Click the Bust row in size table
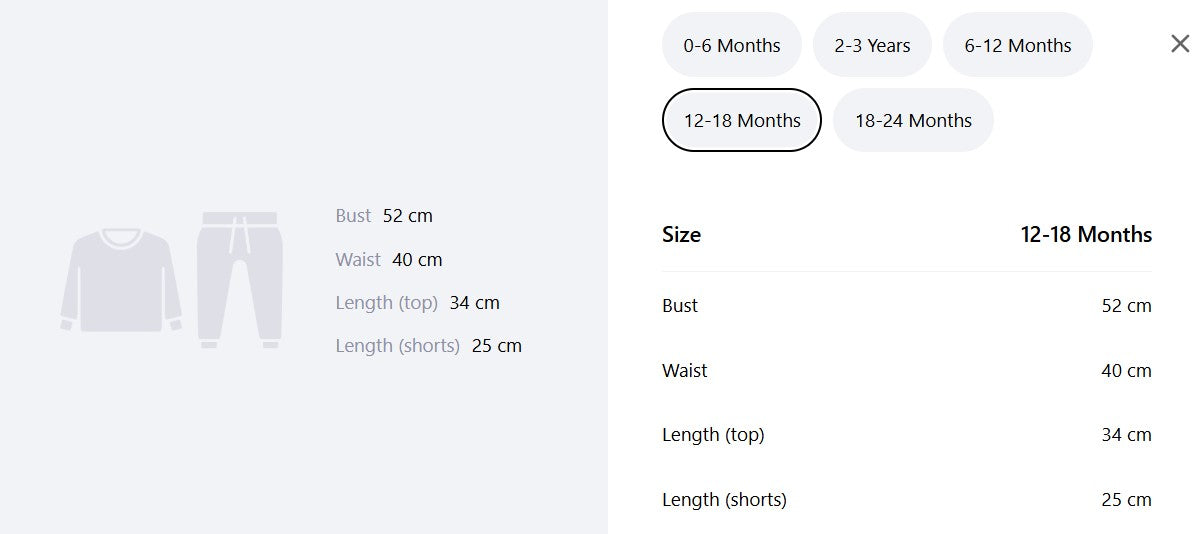Viewport: 1194px width, 534px height. (x=907, y=305)
